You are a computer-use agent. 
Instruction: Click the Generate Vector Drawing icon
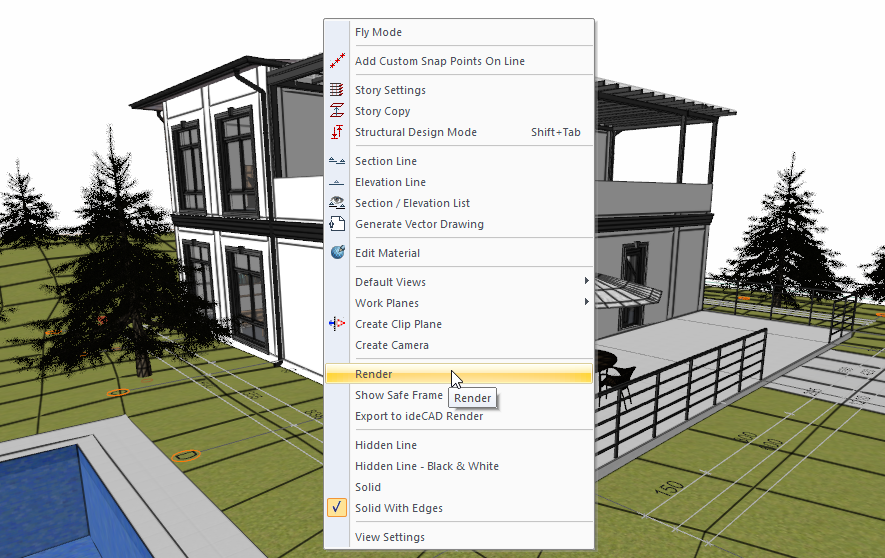(x=337, y=224)
